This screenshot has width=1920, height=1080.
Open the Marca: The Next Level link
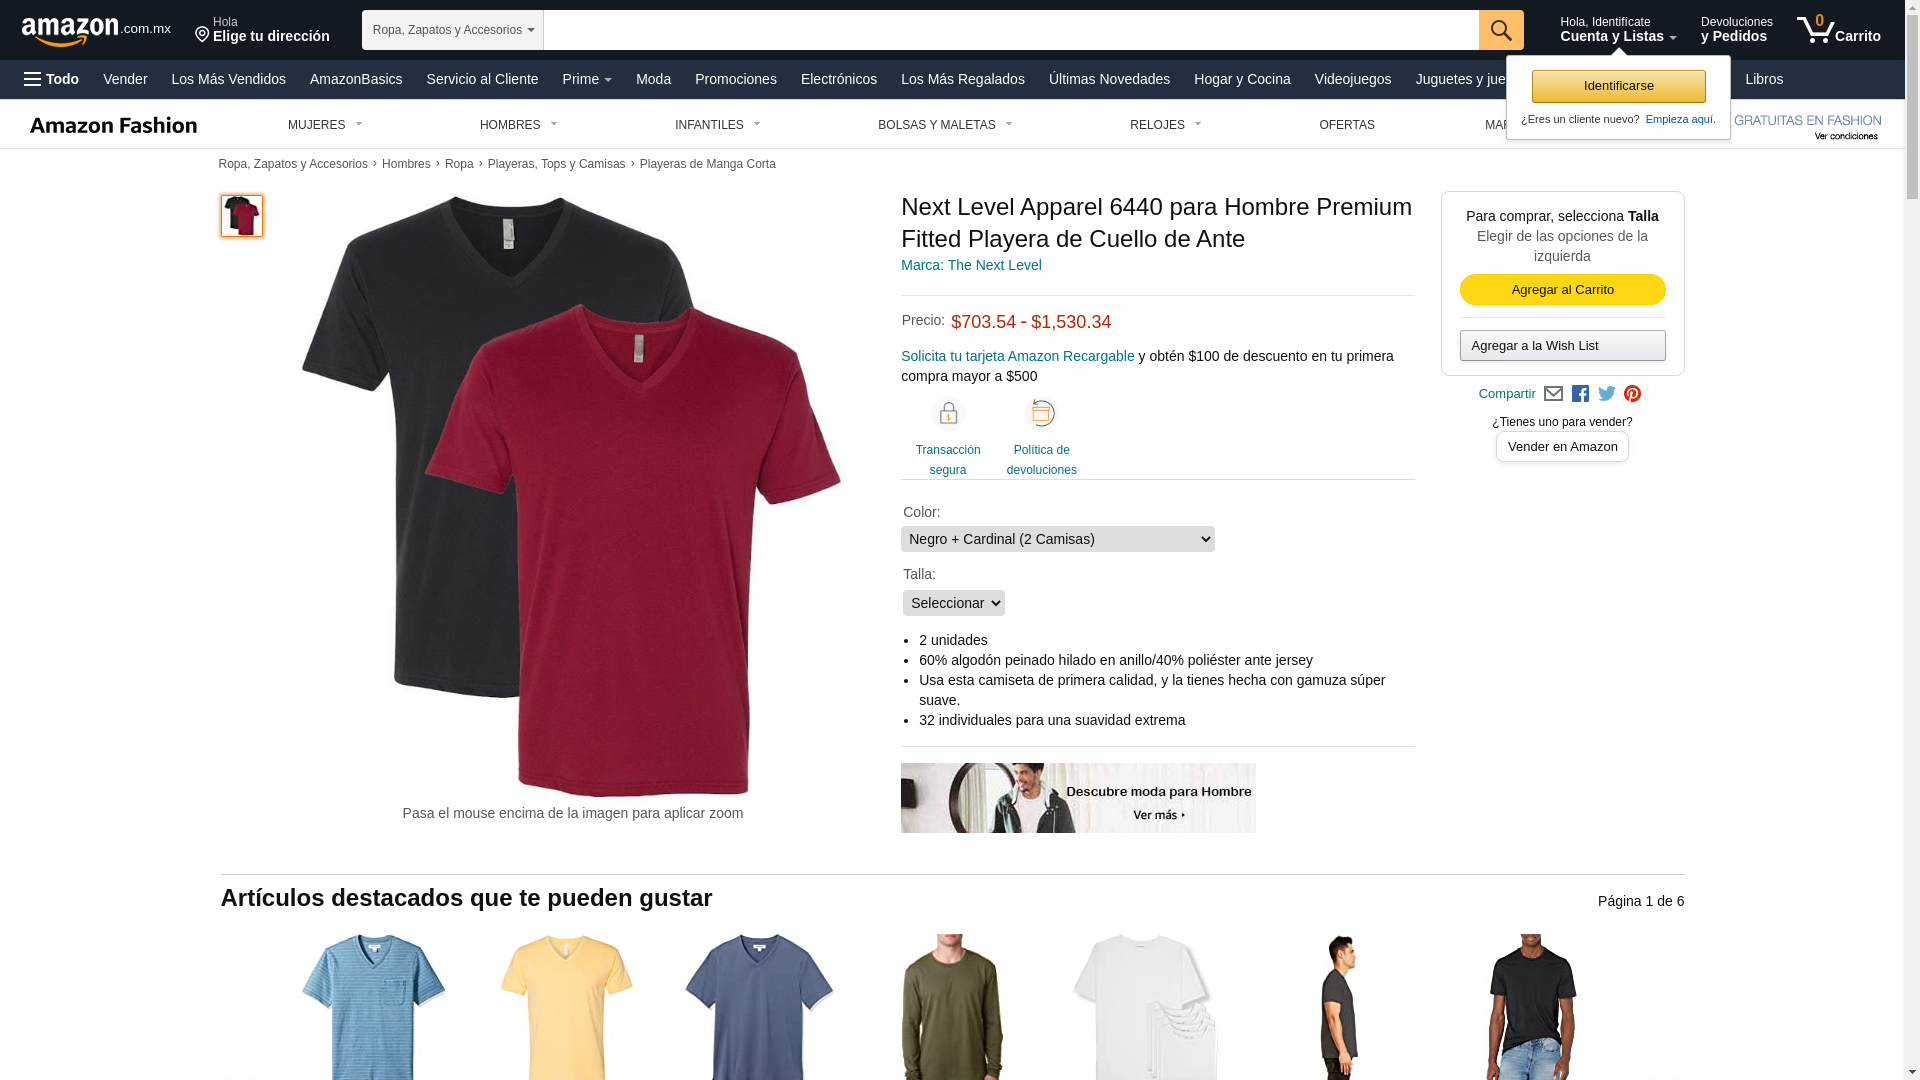[x=971, y=265]
